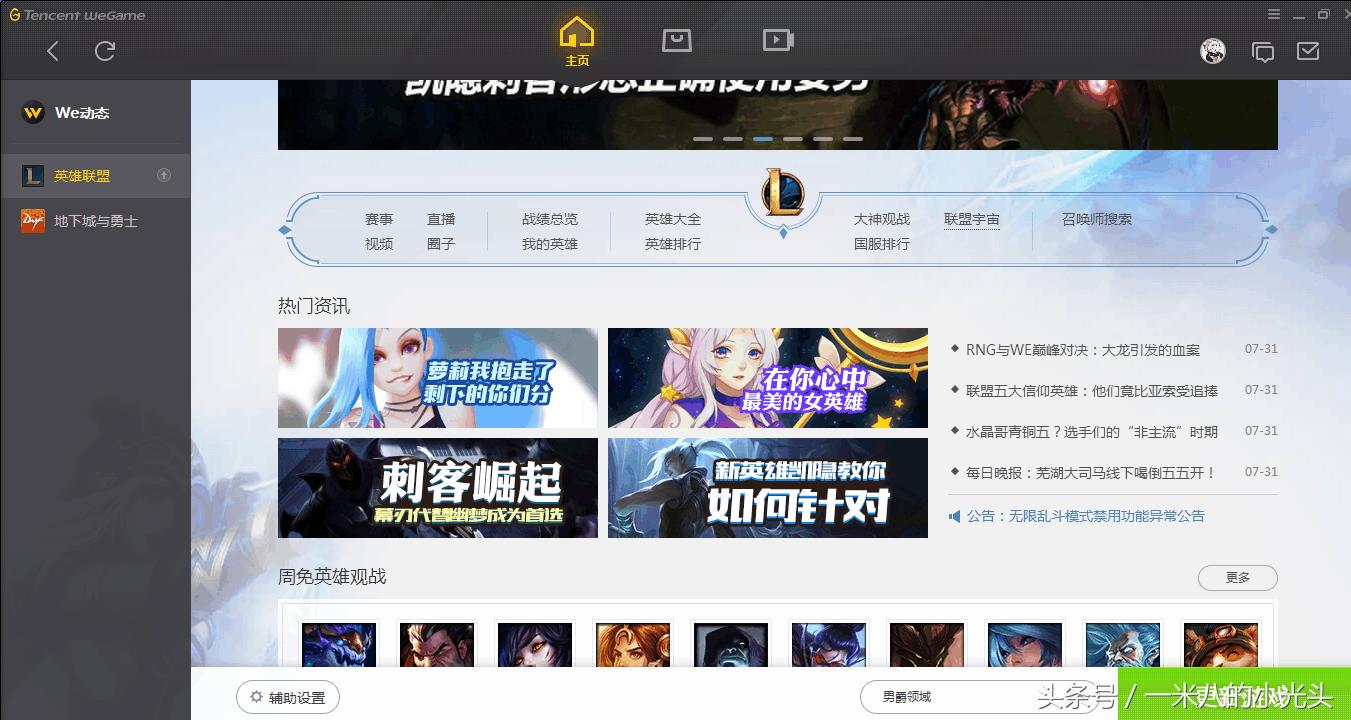This screenshot has height=720, width=1351.
Task: Select 地下城与勇士 in the game sidebar
Action: coord(96,221)
